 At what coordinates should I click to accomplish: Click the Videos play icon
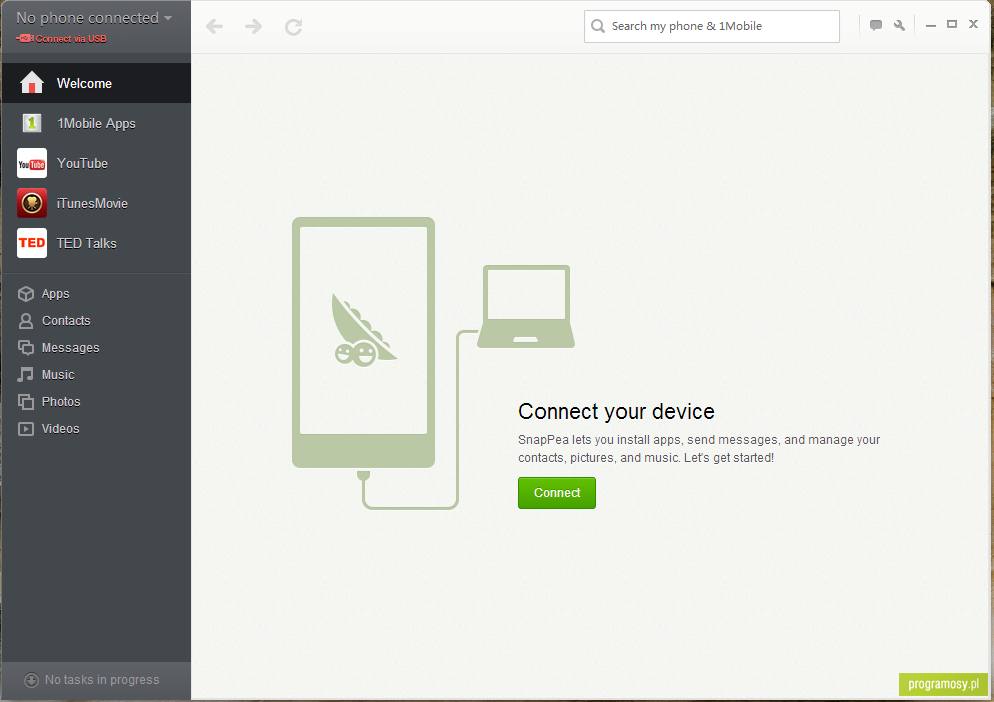[x=26, y=429]
